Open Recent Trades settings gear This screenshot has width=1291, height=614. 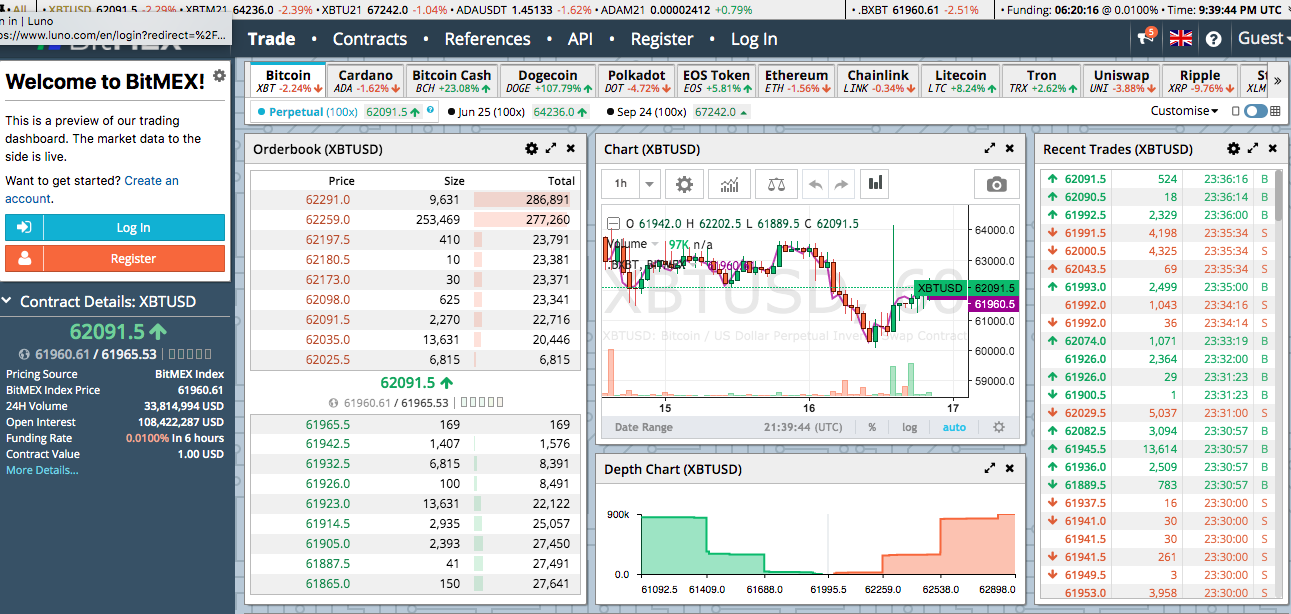coord(1232,149)
